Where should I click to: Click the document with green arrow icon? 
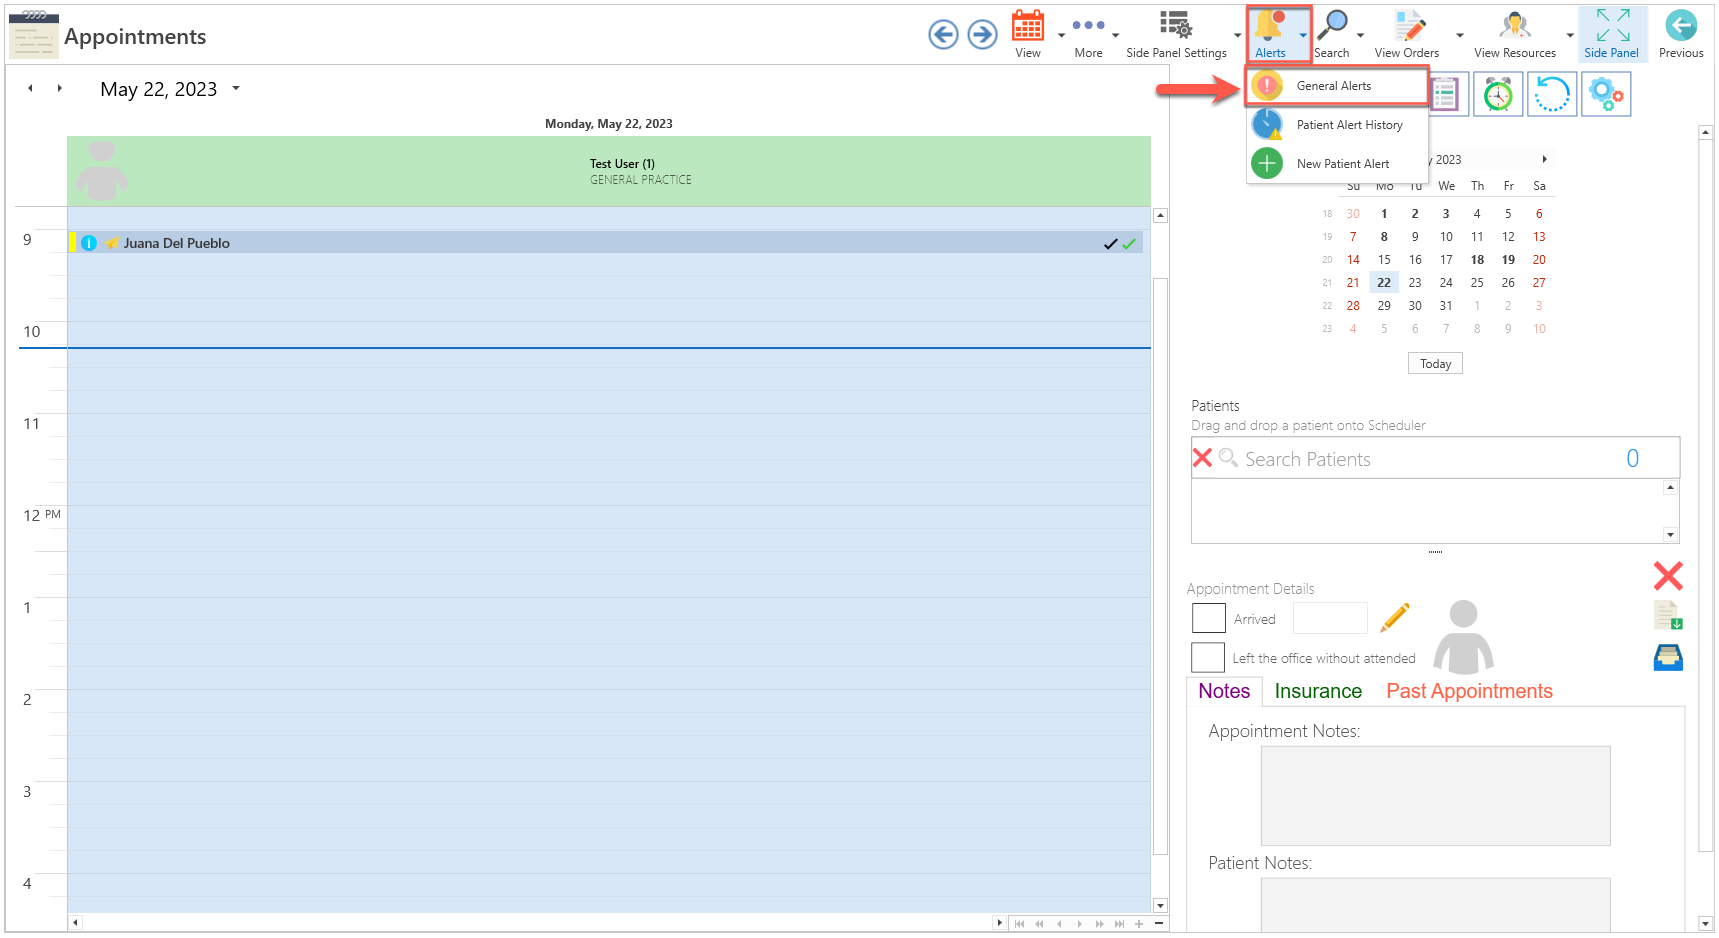point(1668,616)
